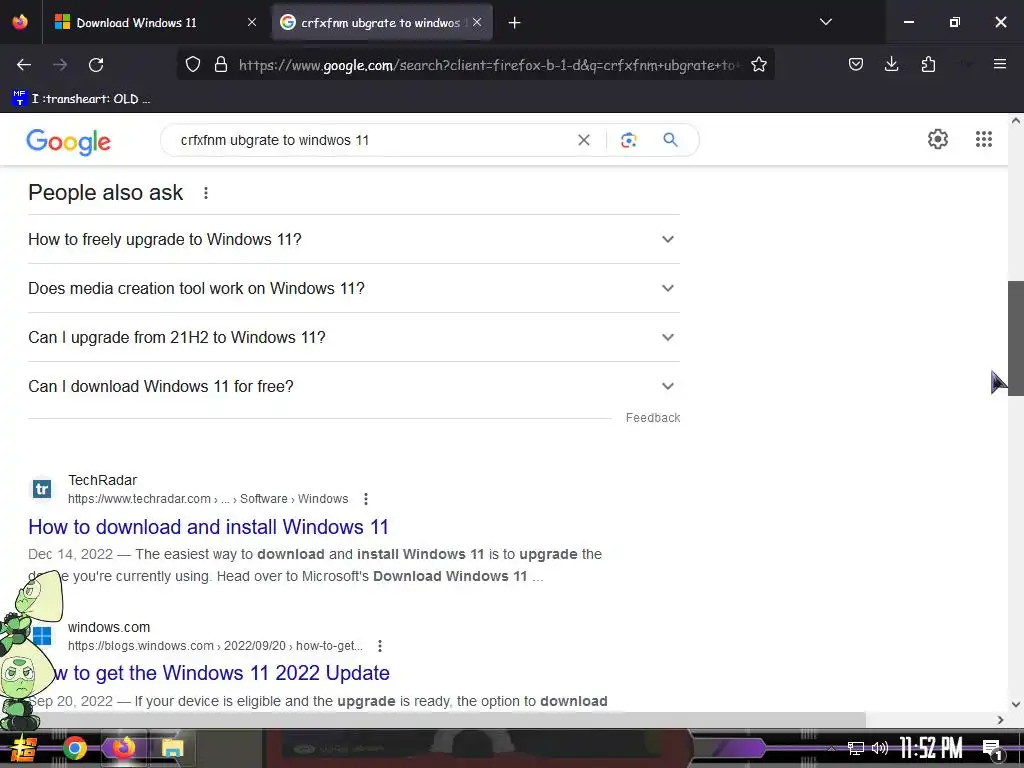Open the notification center icon

(992, 749)
